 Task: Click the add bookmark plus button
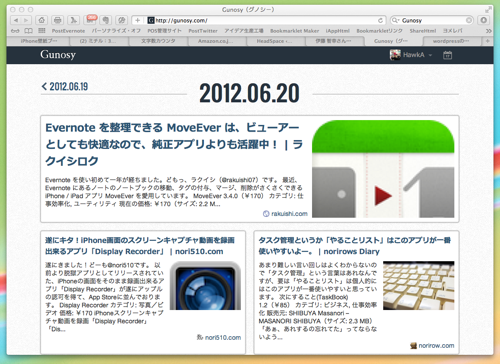[x=137, y=20]
